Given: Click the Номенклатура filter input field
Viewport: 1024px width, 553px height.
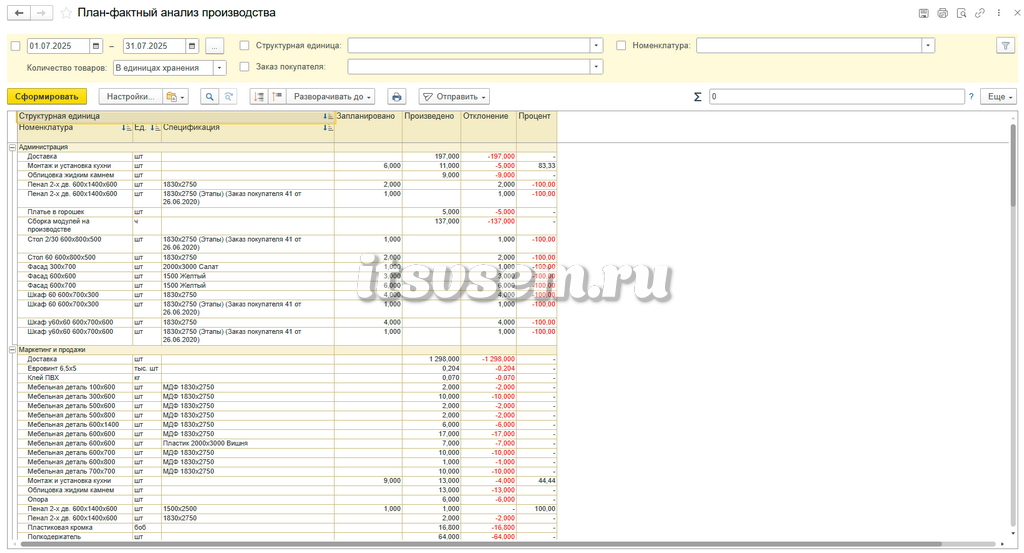Looking at the screenshot, I should [809, 46].
